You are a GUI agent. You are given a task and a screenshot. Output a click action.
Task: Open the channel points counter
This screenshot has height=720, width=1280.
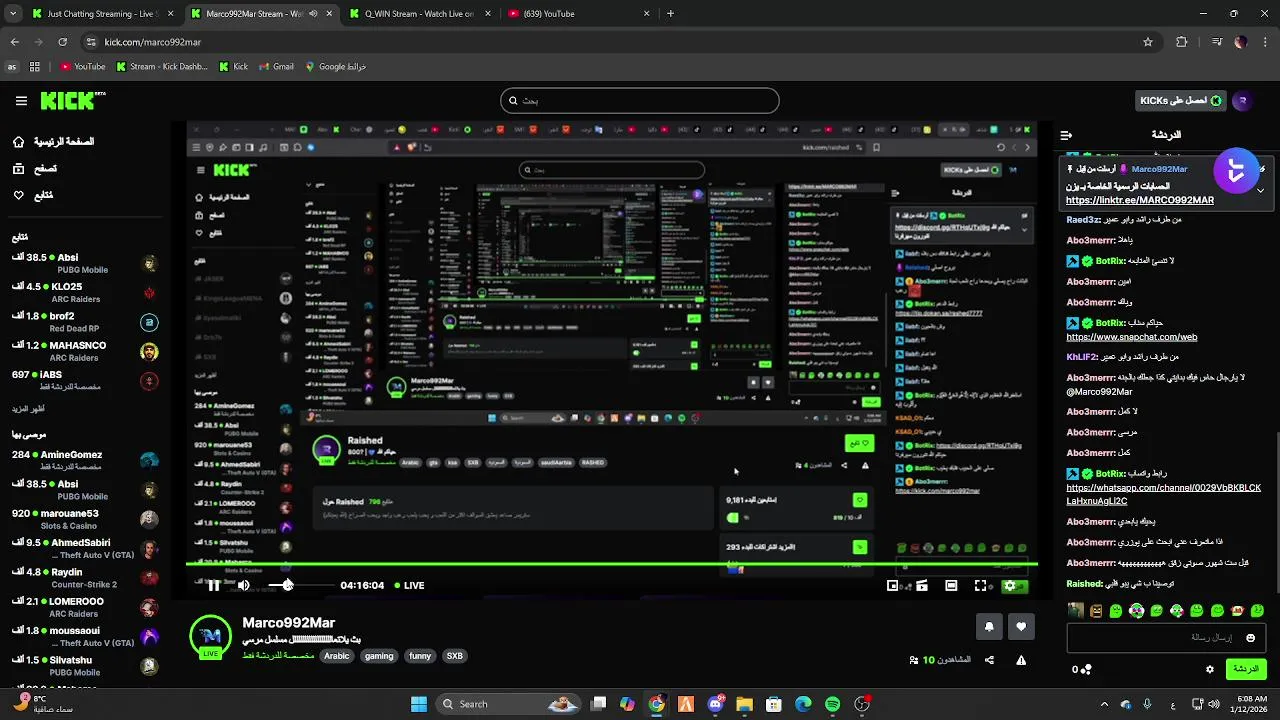tap(1082, 669)
